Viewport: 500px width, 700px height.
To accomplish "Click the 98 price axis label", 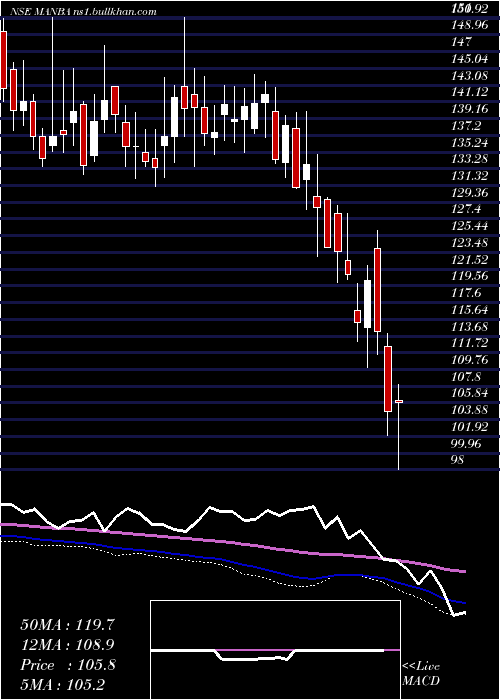I will [458, 460].
